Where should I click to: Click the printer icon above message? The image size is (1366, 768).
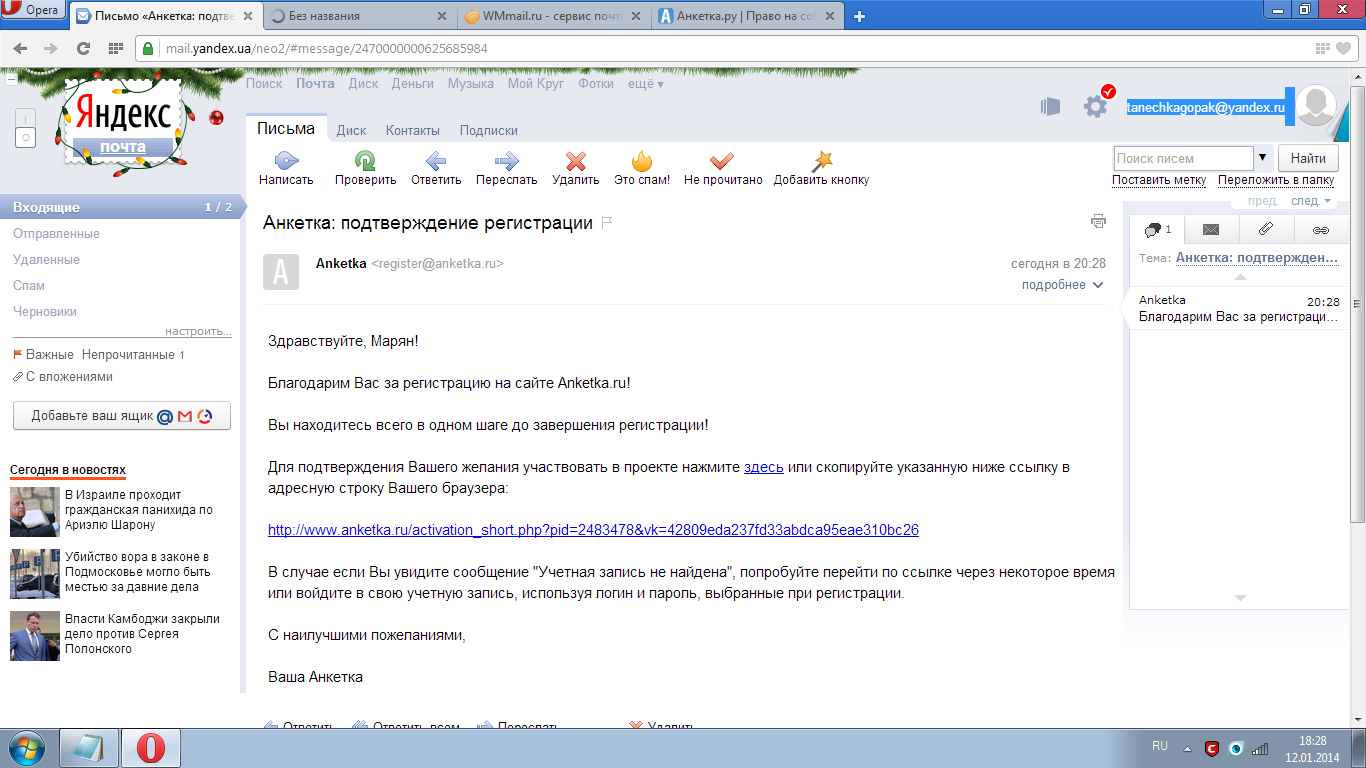1099,221
